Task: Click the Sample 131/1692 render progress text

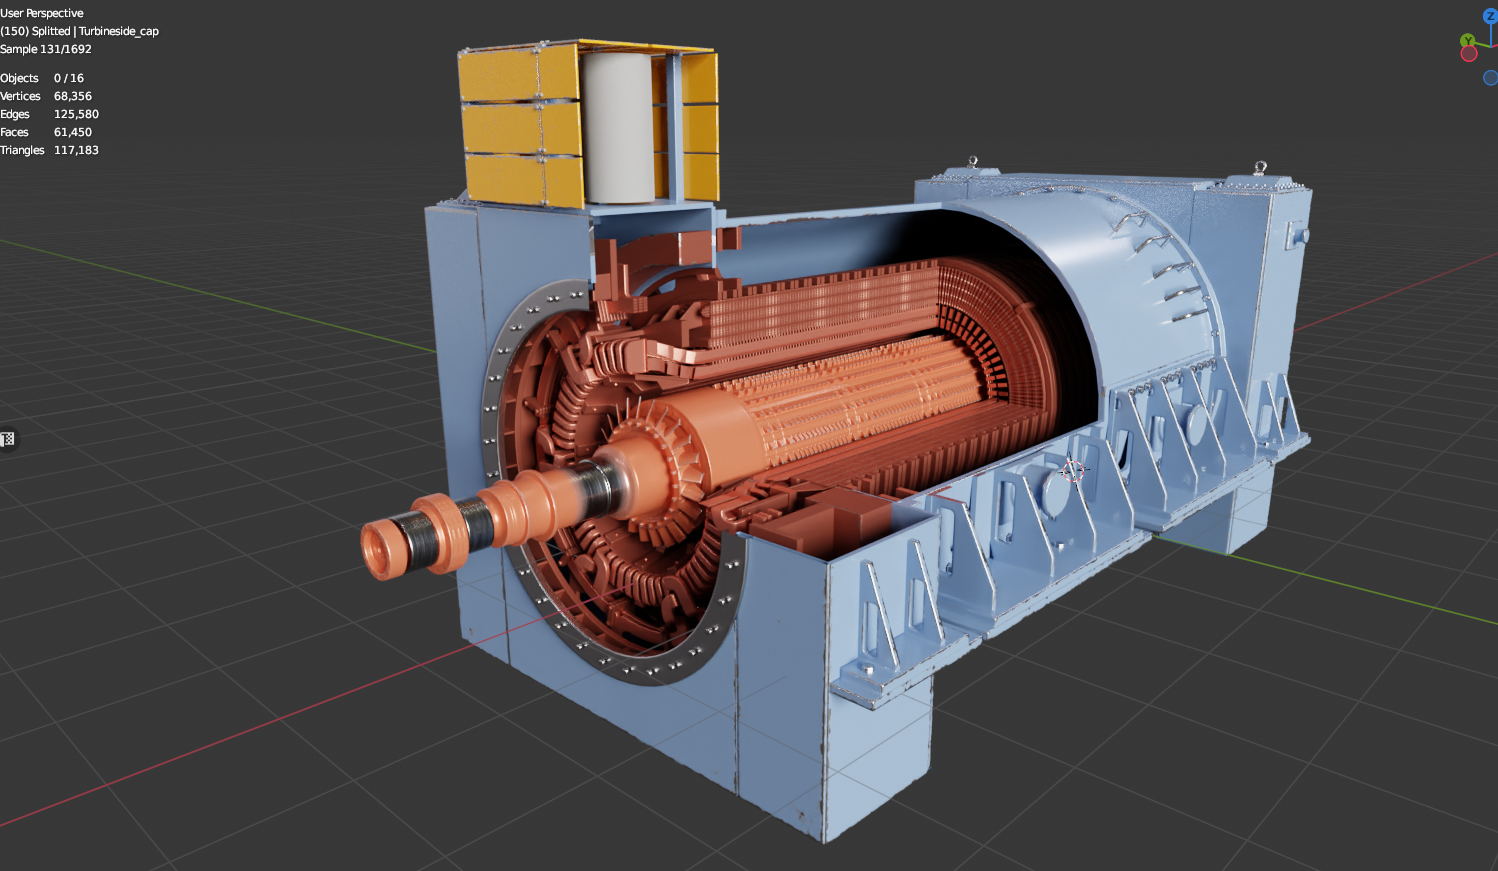Action: coord(46,49)
